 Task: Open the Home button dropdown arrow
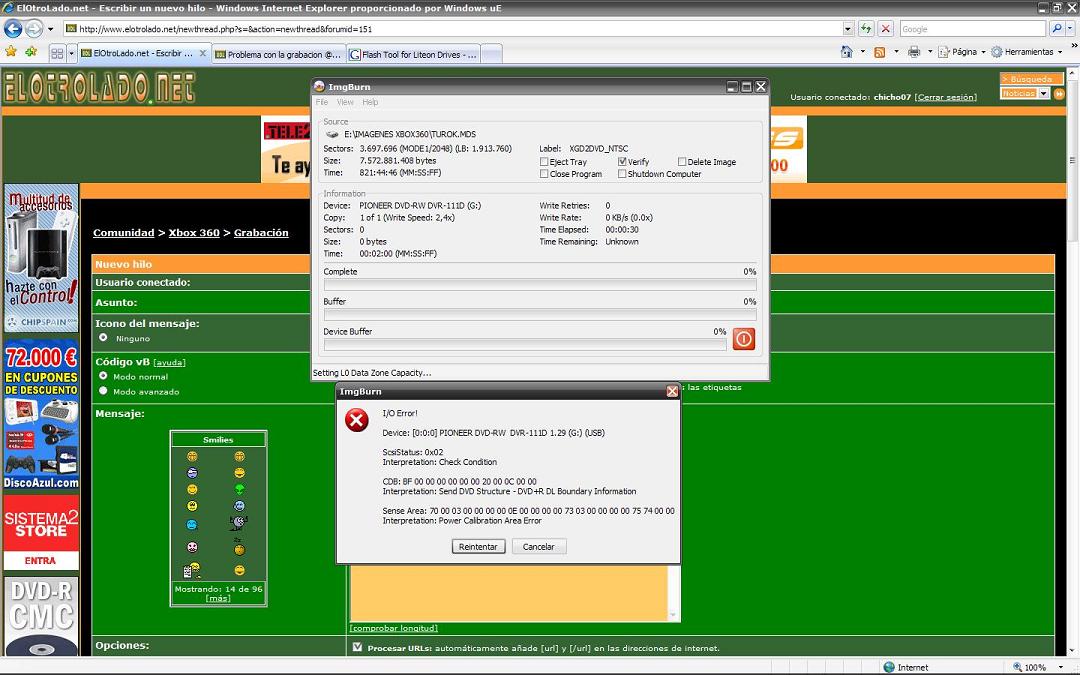pos(862,52)
